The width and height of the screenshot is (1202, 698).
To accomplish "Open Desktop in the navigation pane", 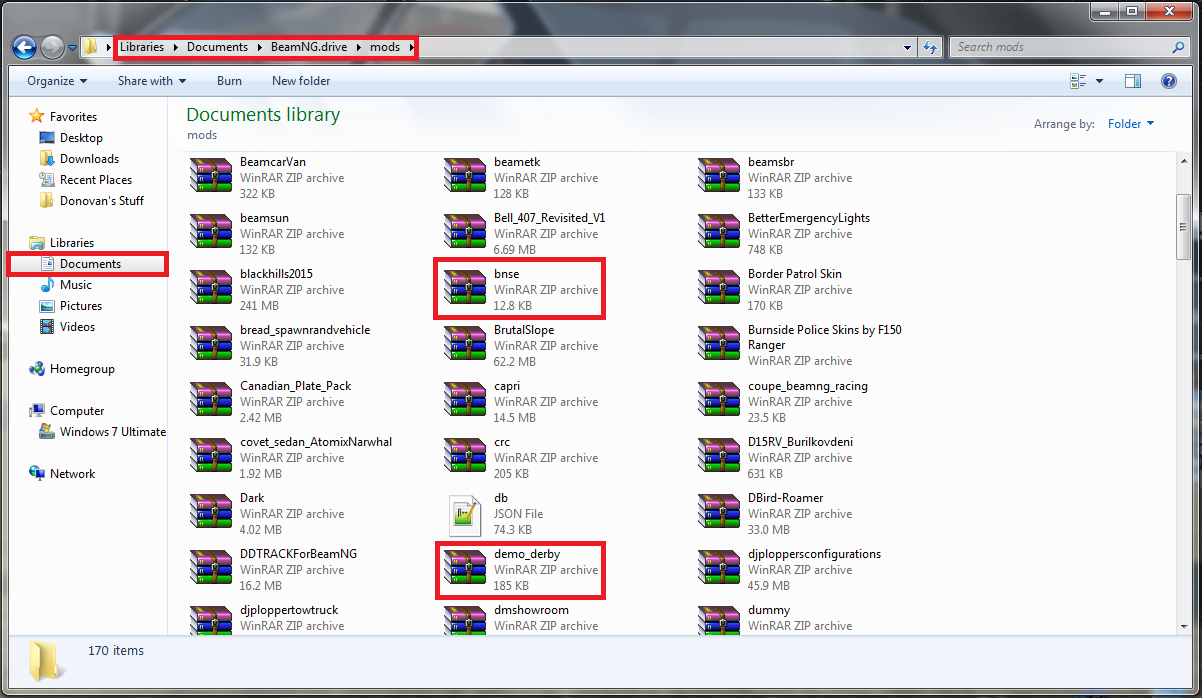I will pyautogui.click(x=81, y=138).
